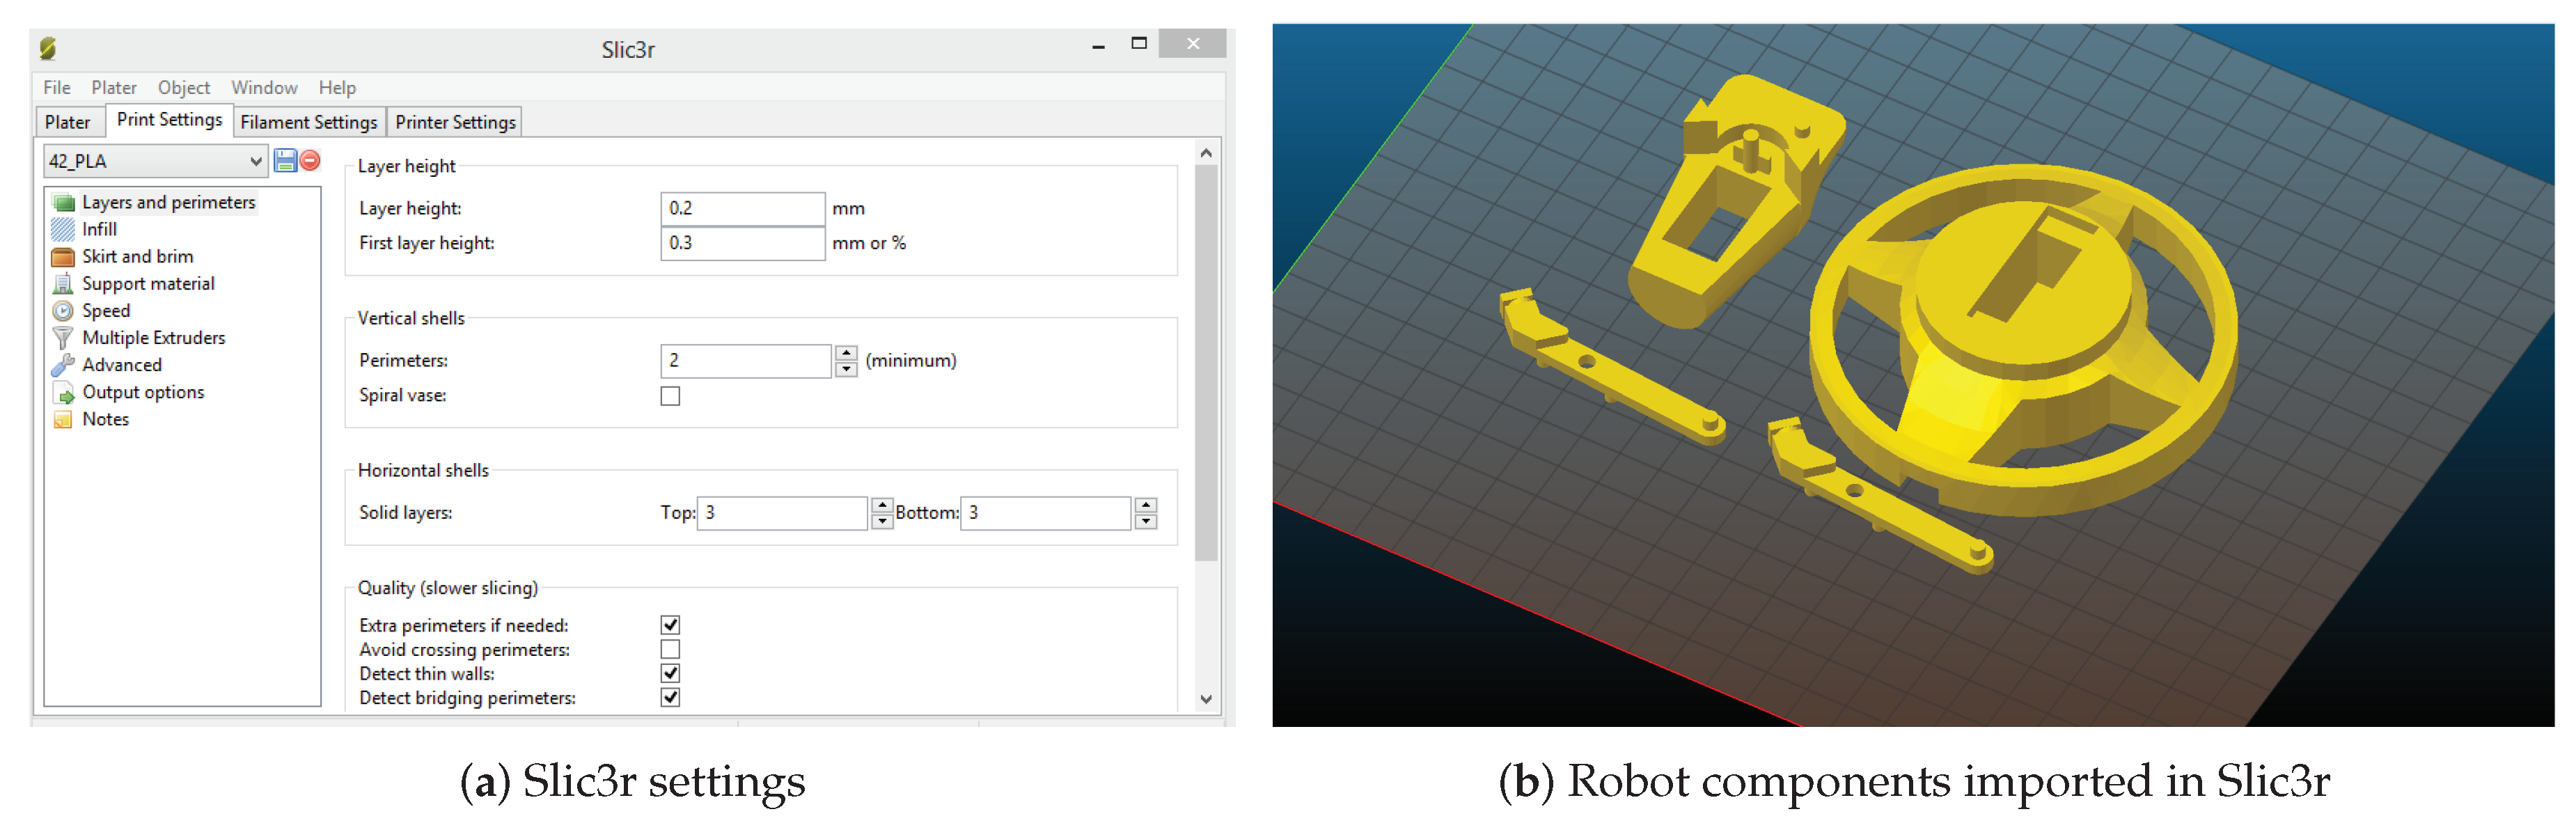Switch to the Printer Settings tab

click(455, 122)
